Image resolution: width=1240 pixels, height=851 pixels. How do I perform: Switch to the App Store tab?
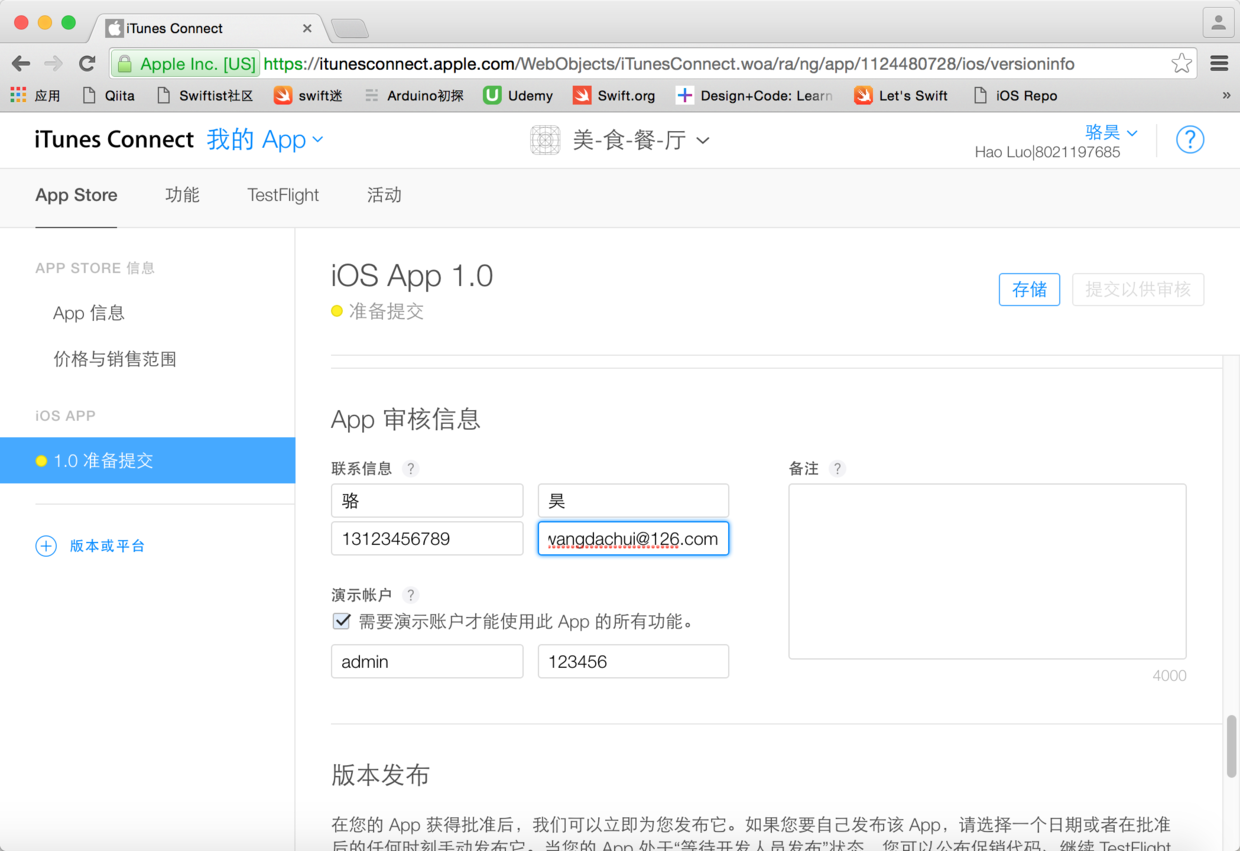tap(76, 195)
